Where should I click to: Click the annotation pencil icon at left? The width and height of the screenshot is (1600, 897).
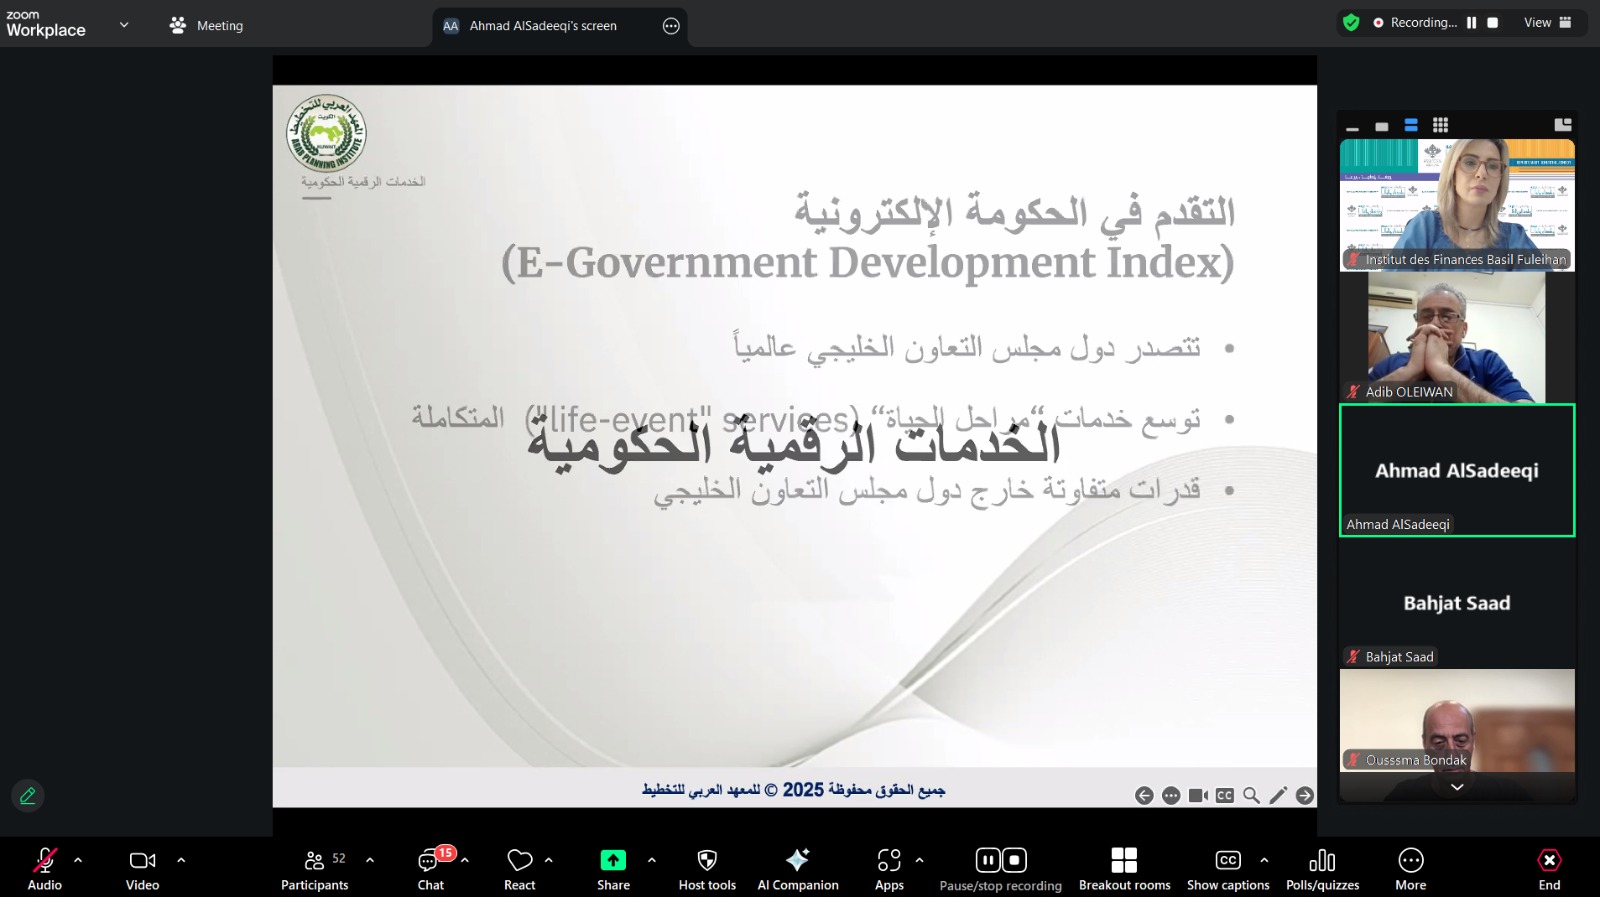tap(28, 796)
